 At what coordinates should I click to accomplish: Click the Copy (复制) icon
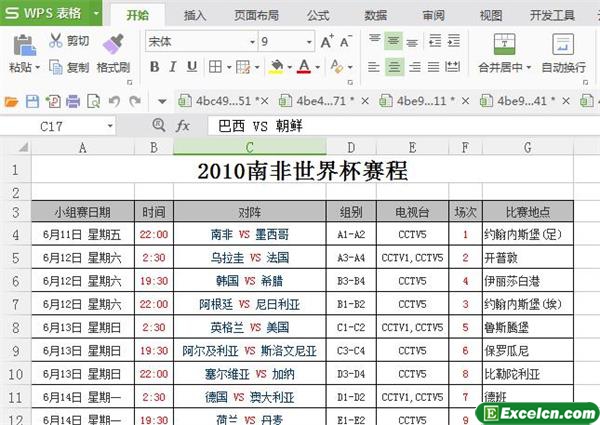click(56, 67)
